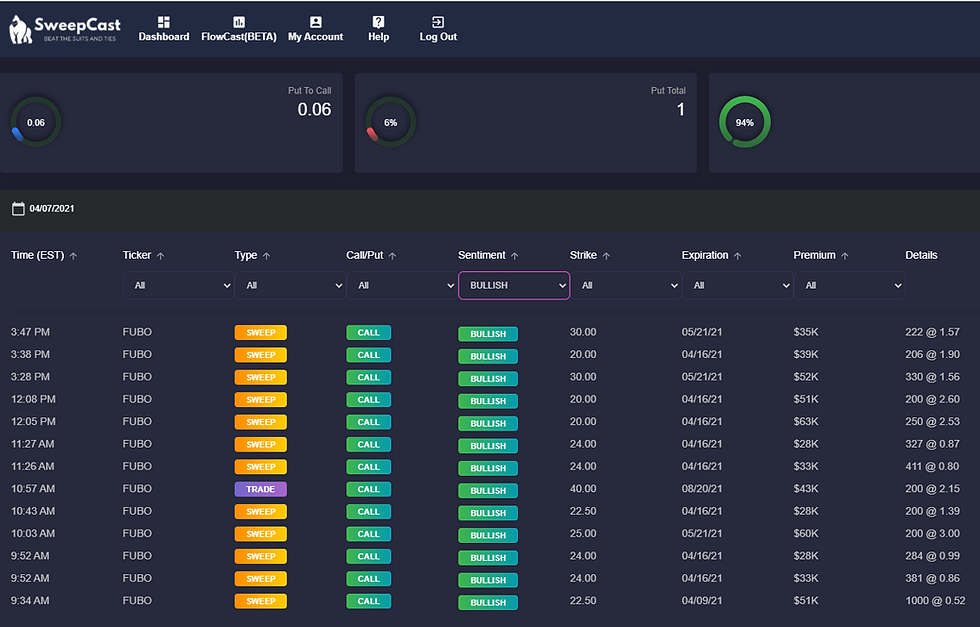Open the calendar date picker icon
The width and height of the screenshot is (980, 627).
18,209
